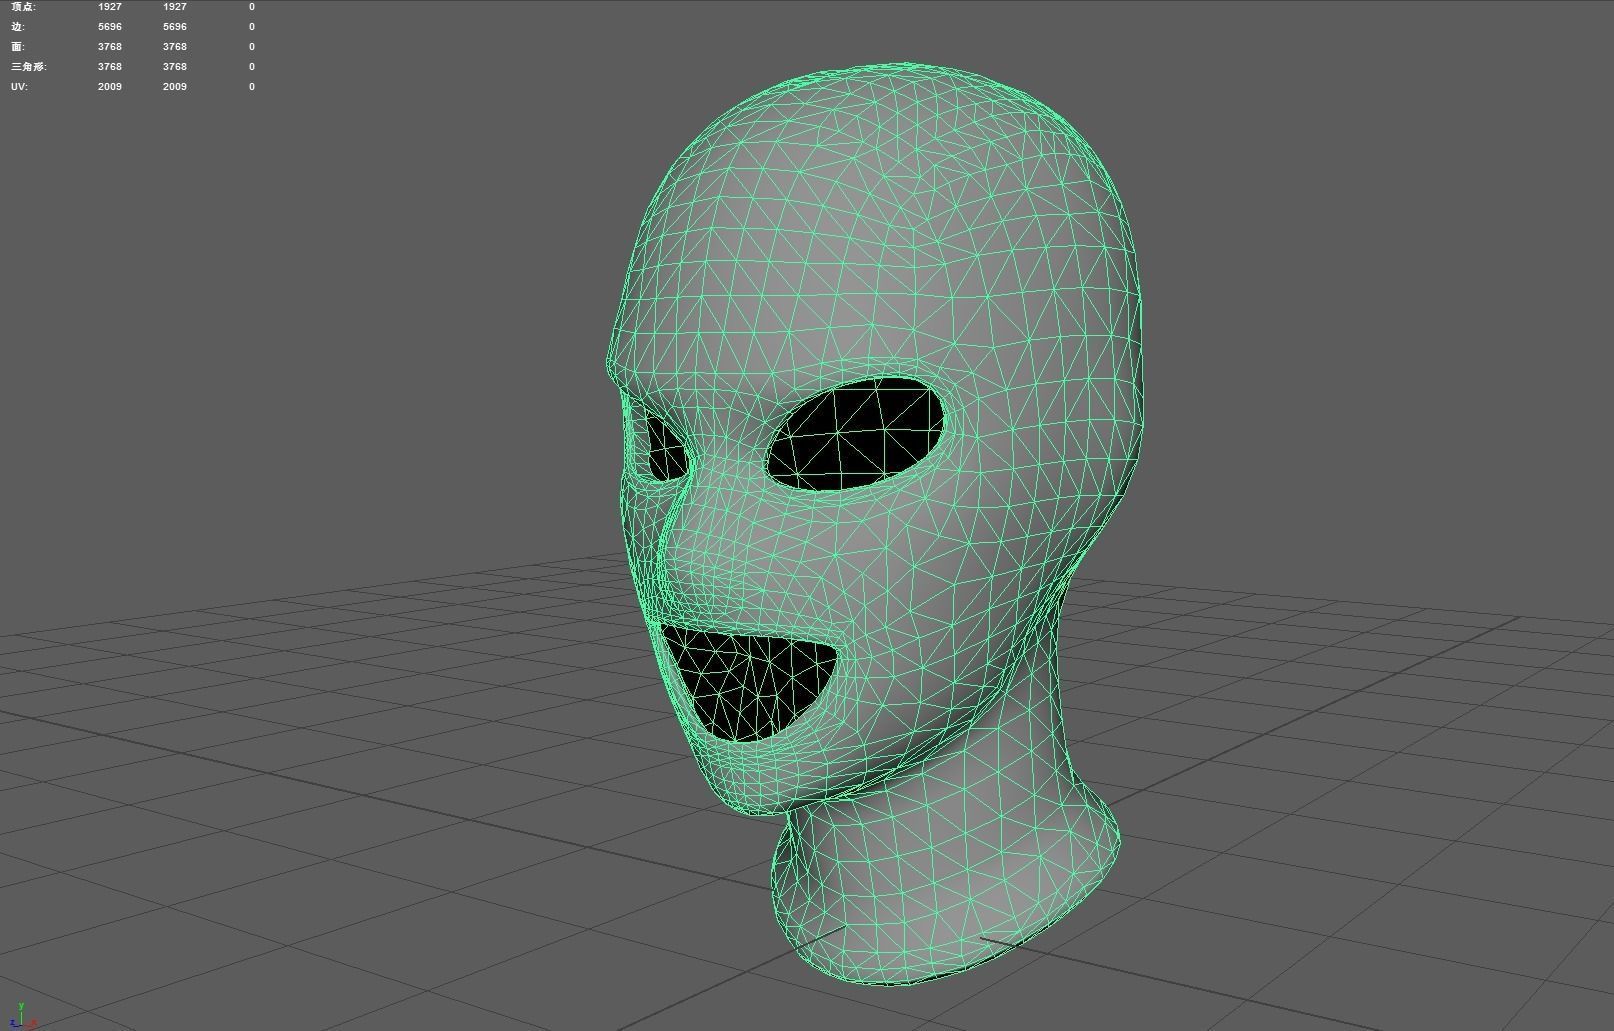Click the 0 value in the 面 row
The image size is (1614, 1031).
coord(252,47)
